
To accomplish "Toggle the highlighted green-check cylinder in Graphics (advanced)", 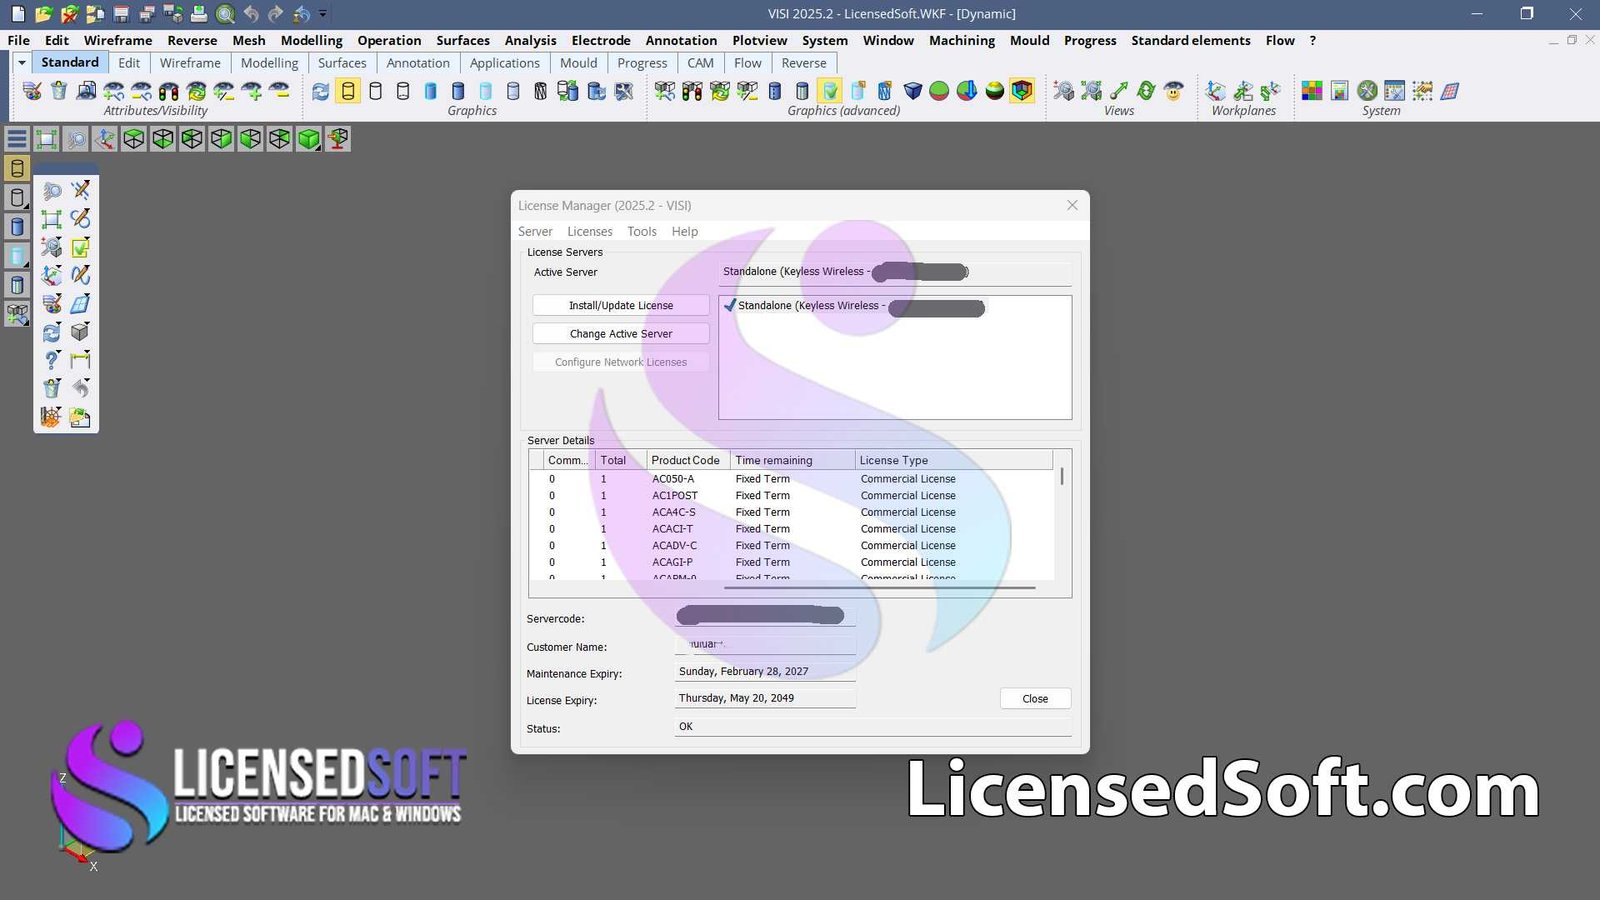I will point(830,91).
